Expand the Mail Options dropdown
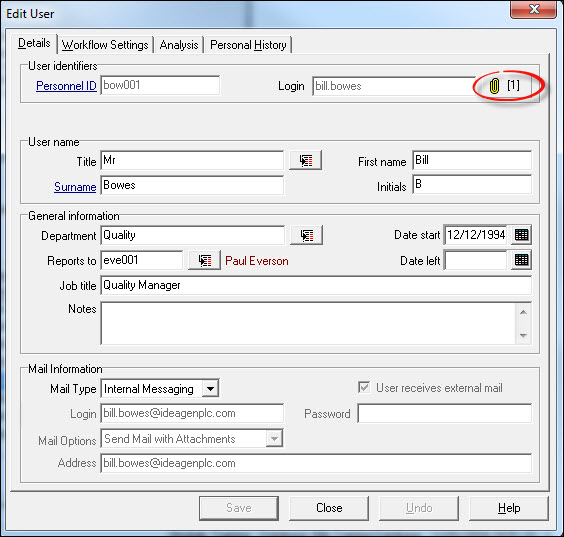 pos(274,438)
